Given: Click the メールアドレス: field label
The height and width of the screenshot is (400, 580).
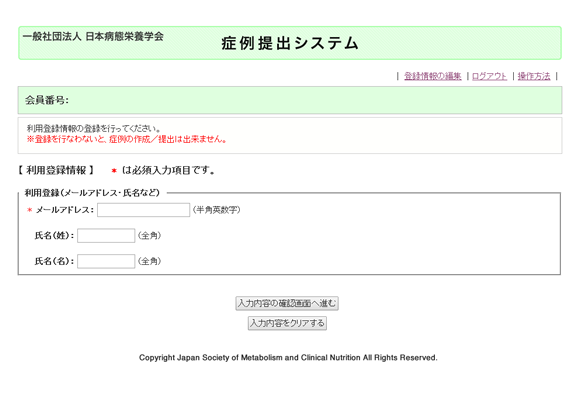Looking at the screenshot, I should click(x=64, y=210).
